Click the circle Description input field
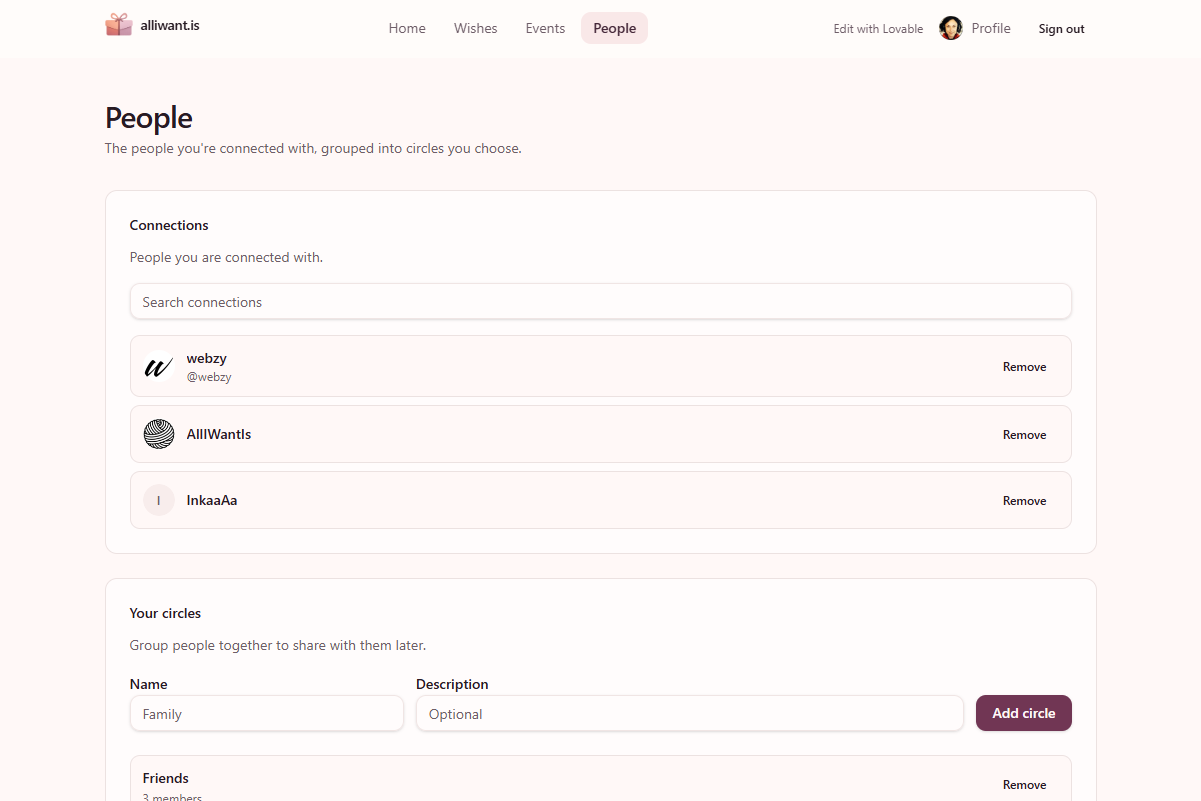Image resolution: width=1201 pixels, height=801 pixels. (690, 713)
